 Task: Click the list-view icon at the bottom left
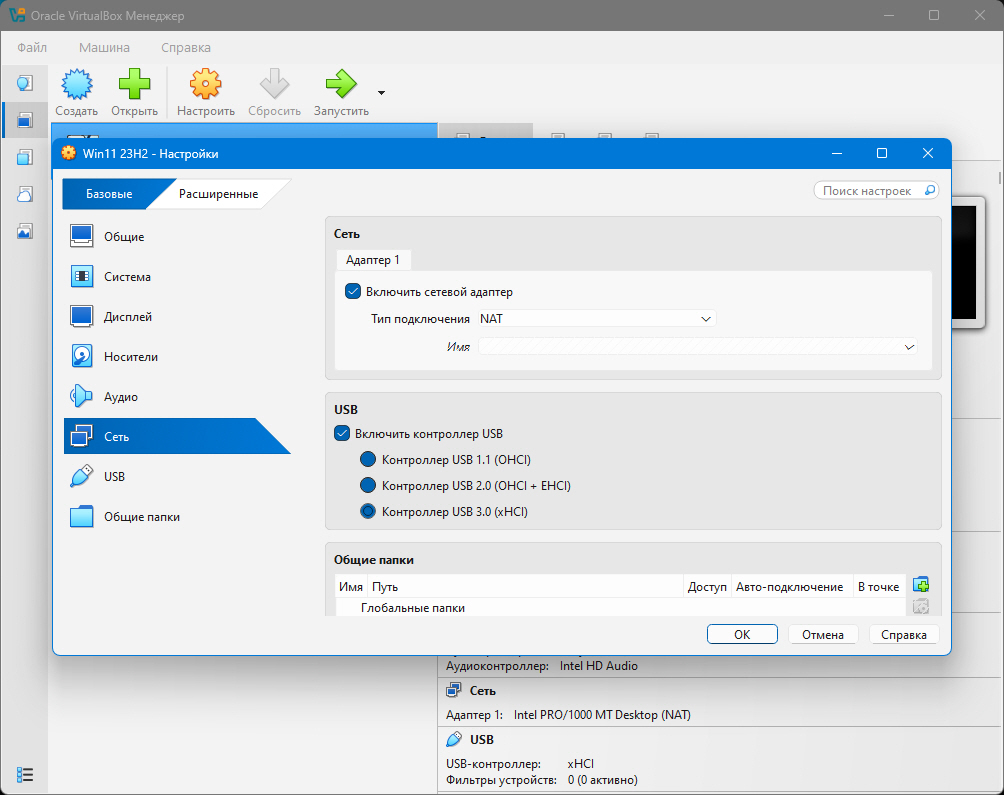[25, 775]
